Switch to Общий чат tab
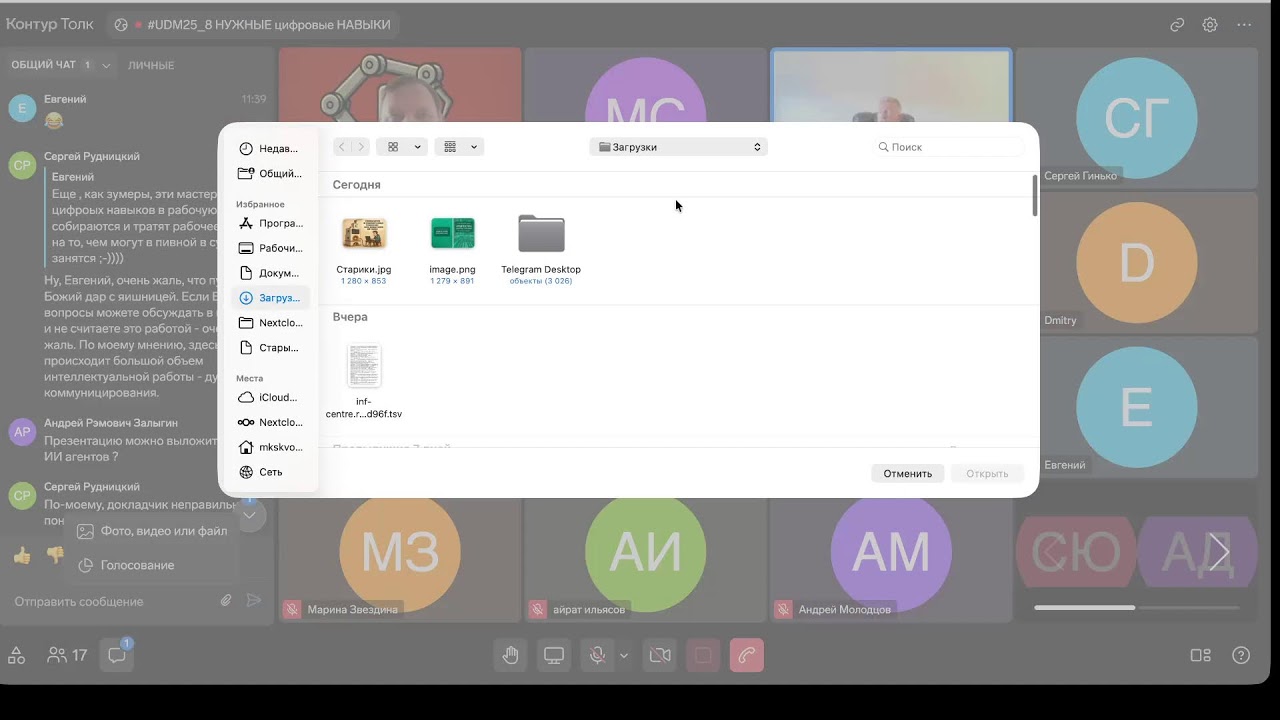This screenshot has height=720, width=1280. (43, 65)
